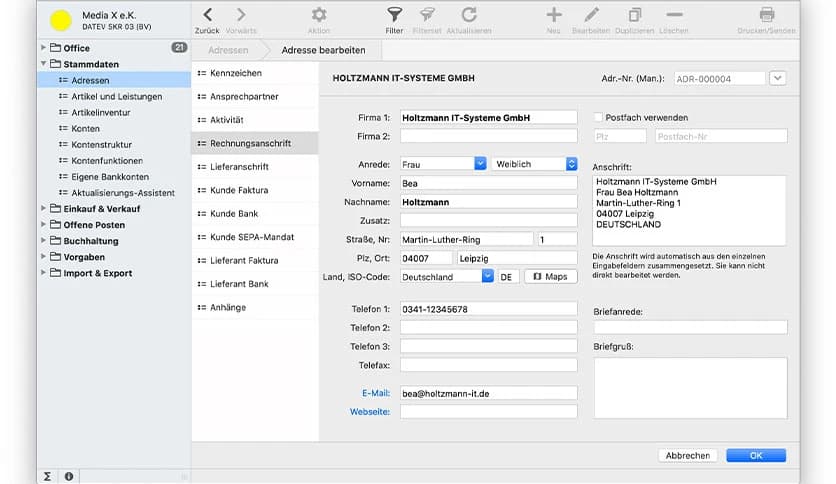Open the Kunde Faktura section
Viewport: 836px width, 484px height.
pos(255,190)
